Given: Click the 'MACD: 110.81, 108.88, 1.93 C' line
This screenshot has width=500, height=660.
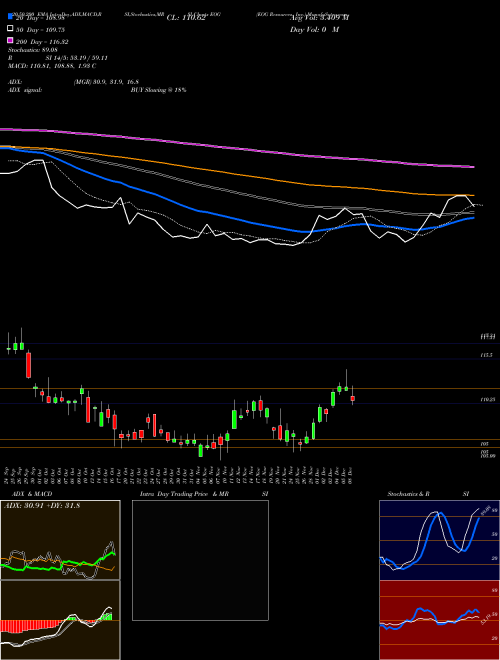Looking at the screenshot, I should pyautogui.click(x=52, y=66).
